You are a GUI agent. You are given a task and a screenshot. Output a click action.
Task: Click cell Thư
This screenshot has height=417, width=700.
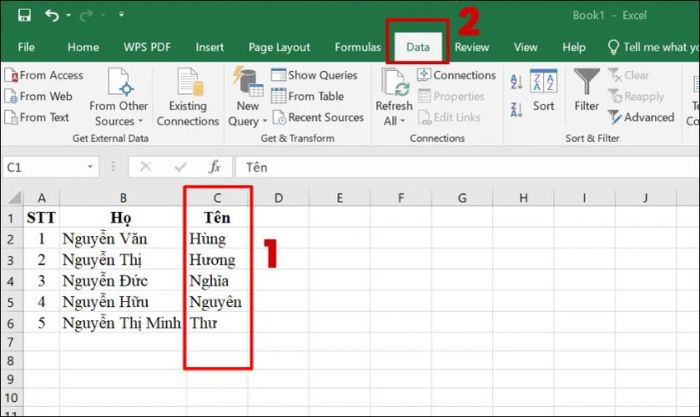point(217,323)
